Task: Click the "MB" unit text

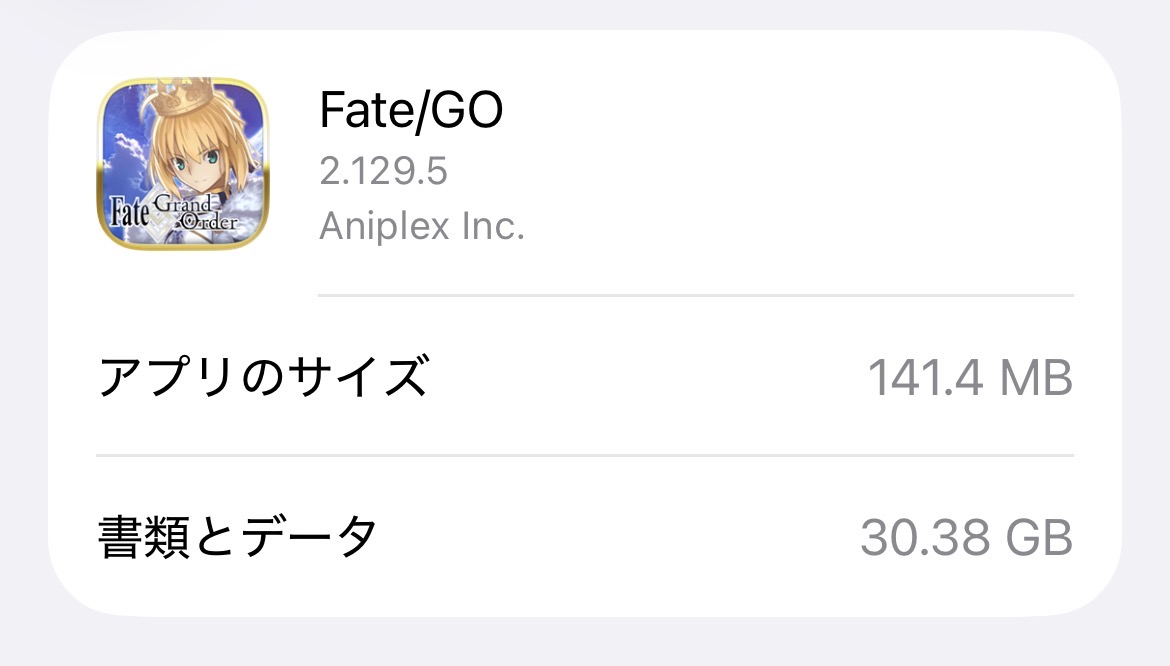Action: point(1037,378)
